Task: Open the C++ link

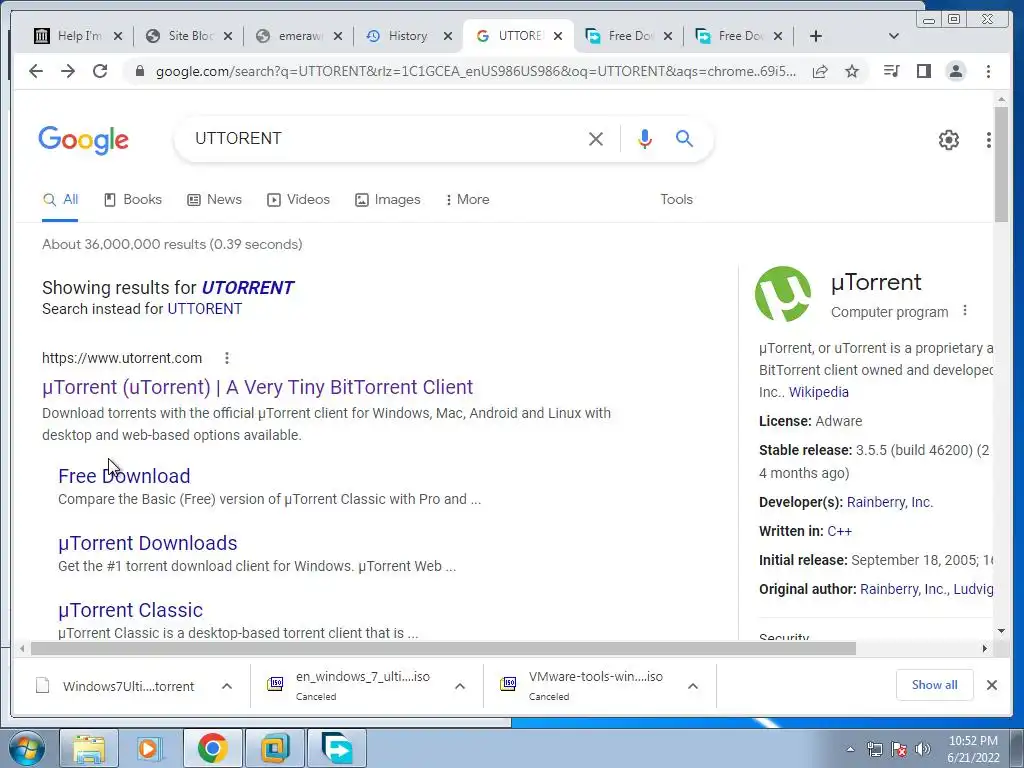Action: [839, 531]
